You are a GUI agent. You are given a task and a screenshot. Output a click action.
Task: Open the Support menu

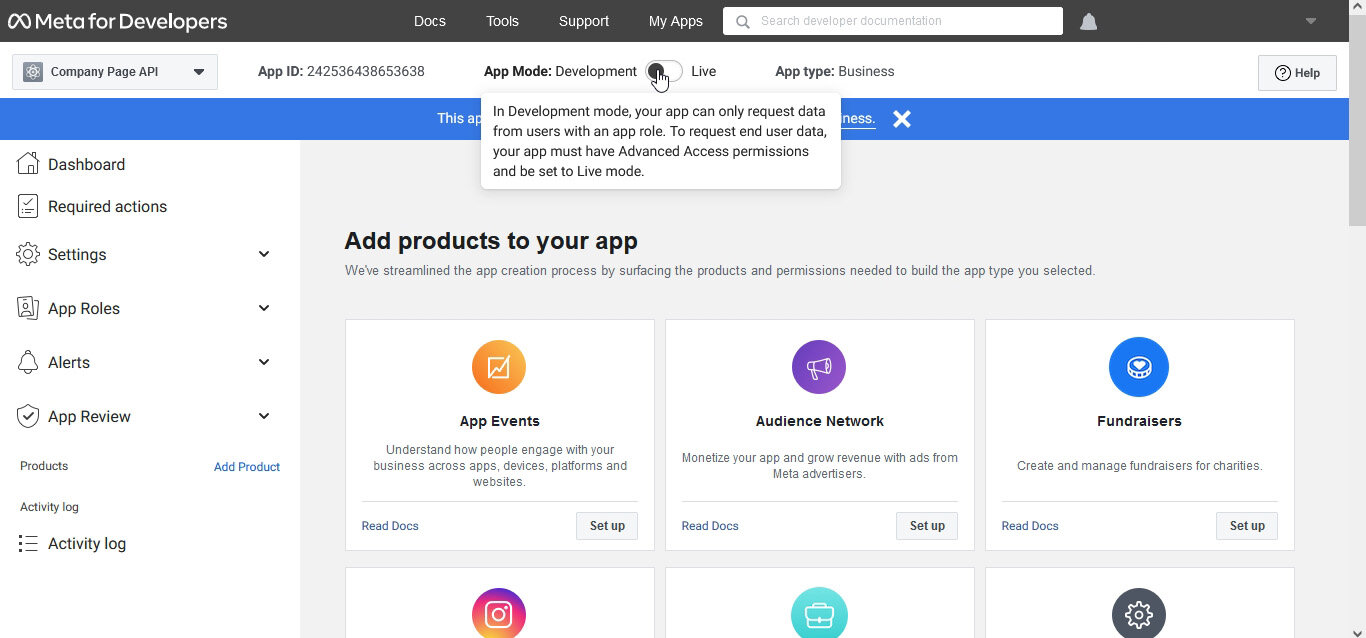point(584,21)
